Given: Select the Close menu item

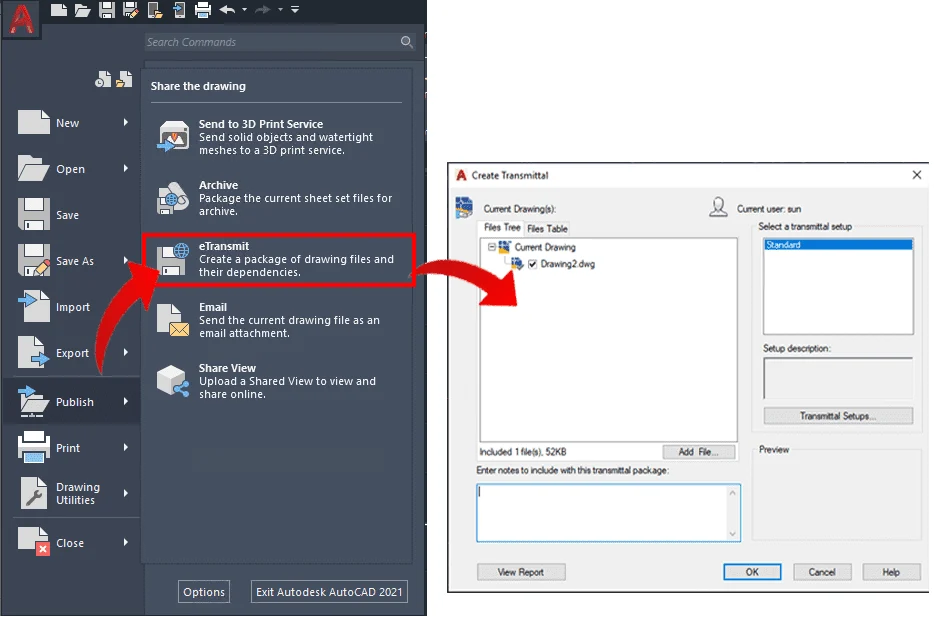Looking at the screenshot, I should [x=72, y=543].
